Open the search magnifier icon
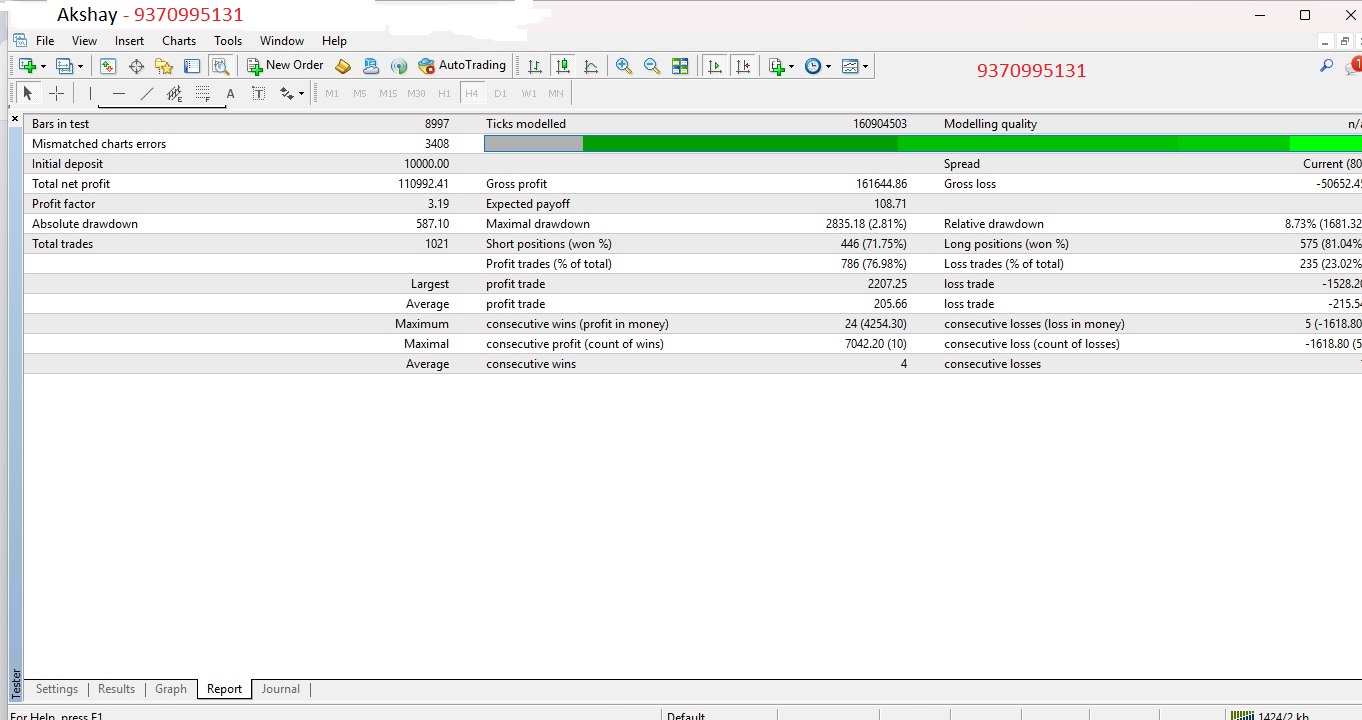The width and height of the screenshot is (1362, 720). coord(1327,66)
